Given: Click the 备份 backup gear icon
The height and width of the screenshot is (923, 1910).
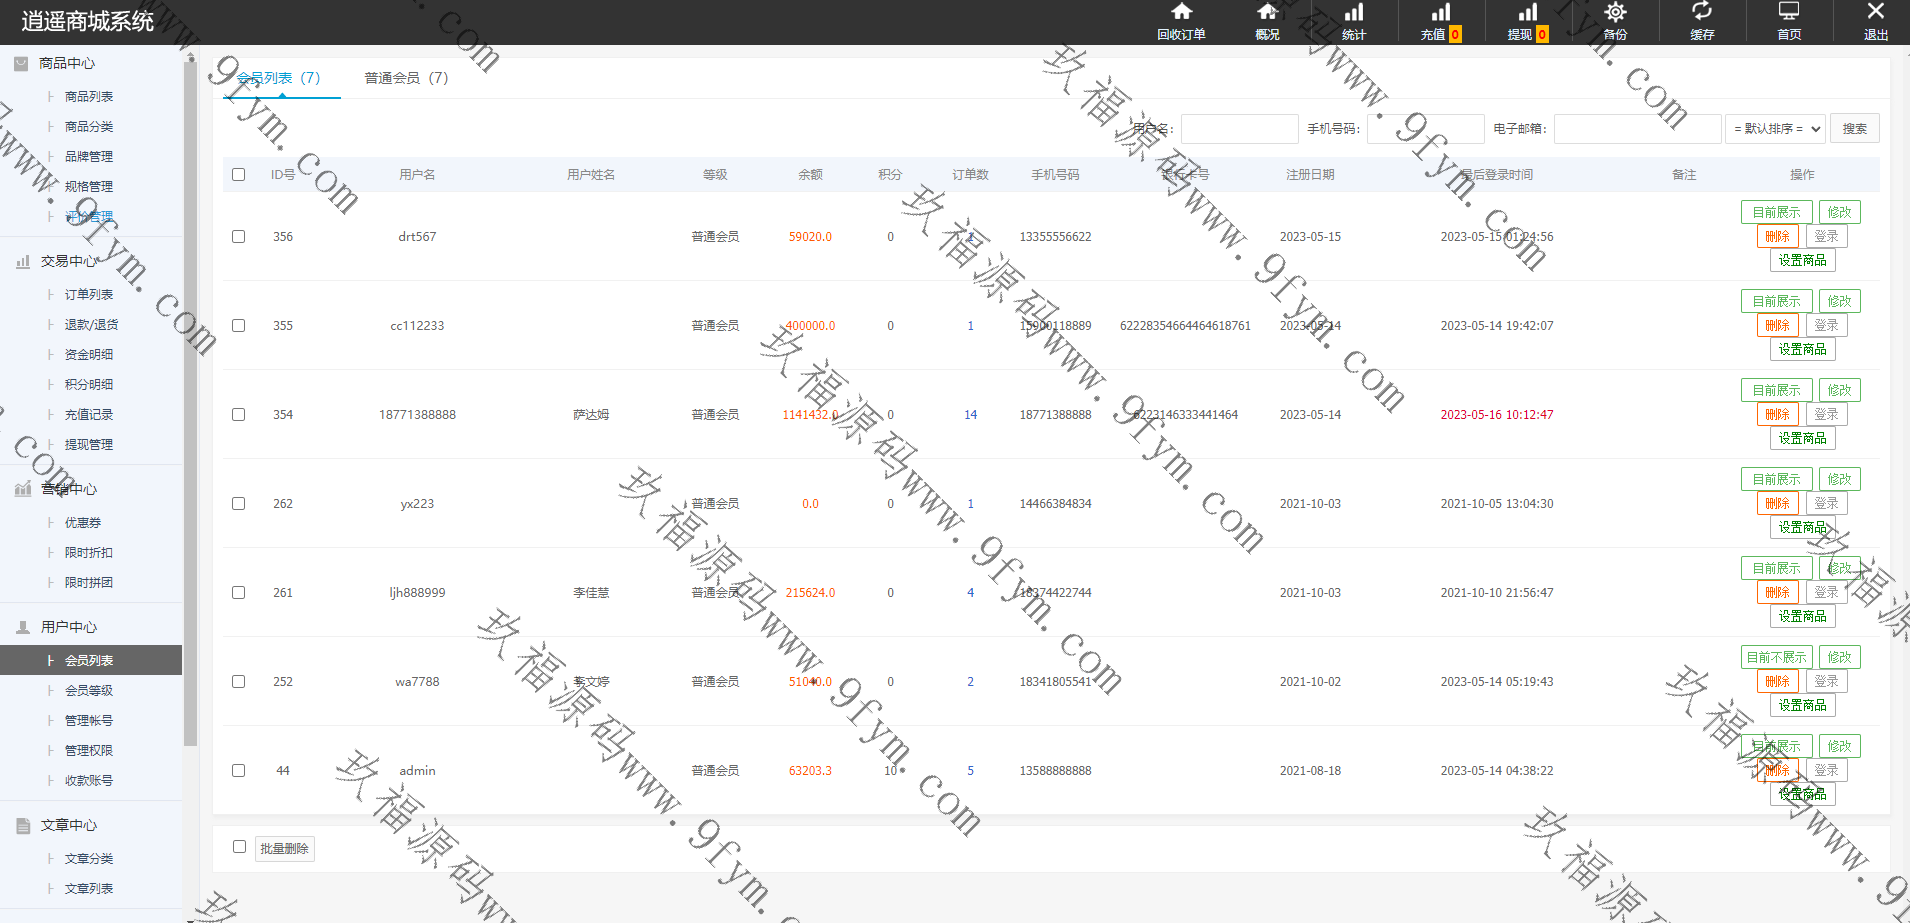Looking at the screenshot, I should [1615, 13].
